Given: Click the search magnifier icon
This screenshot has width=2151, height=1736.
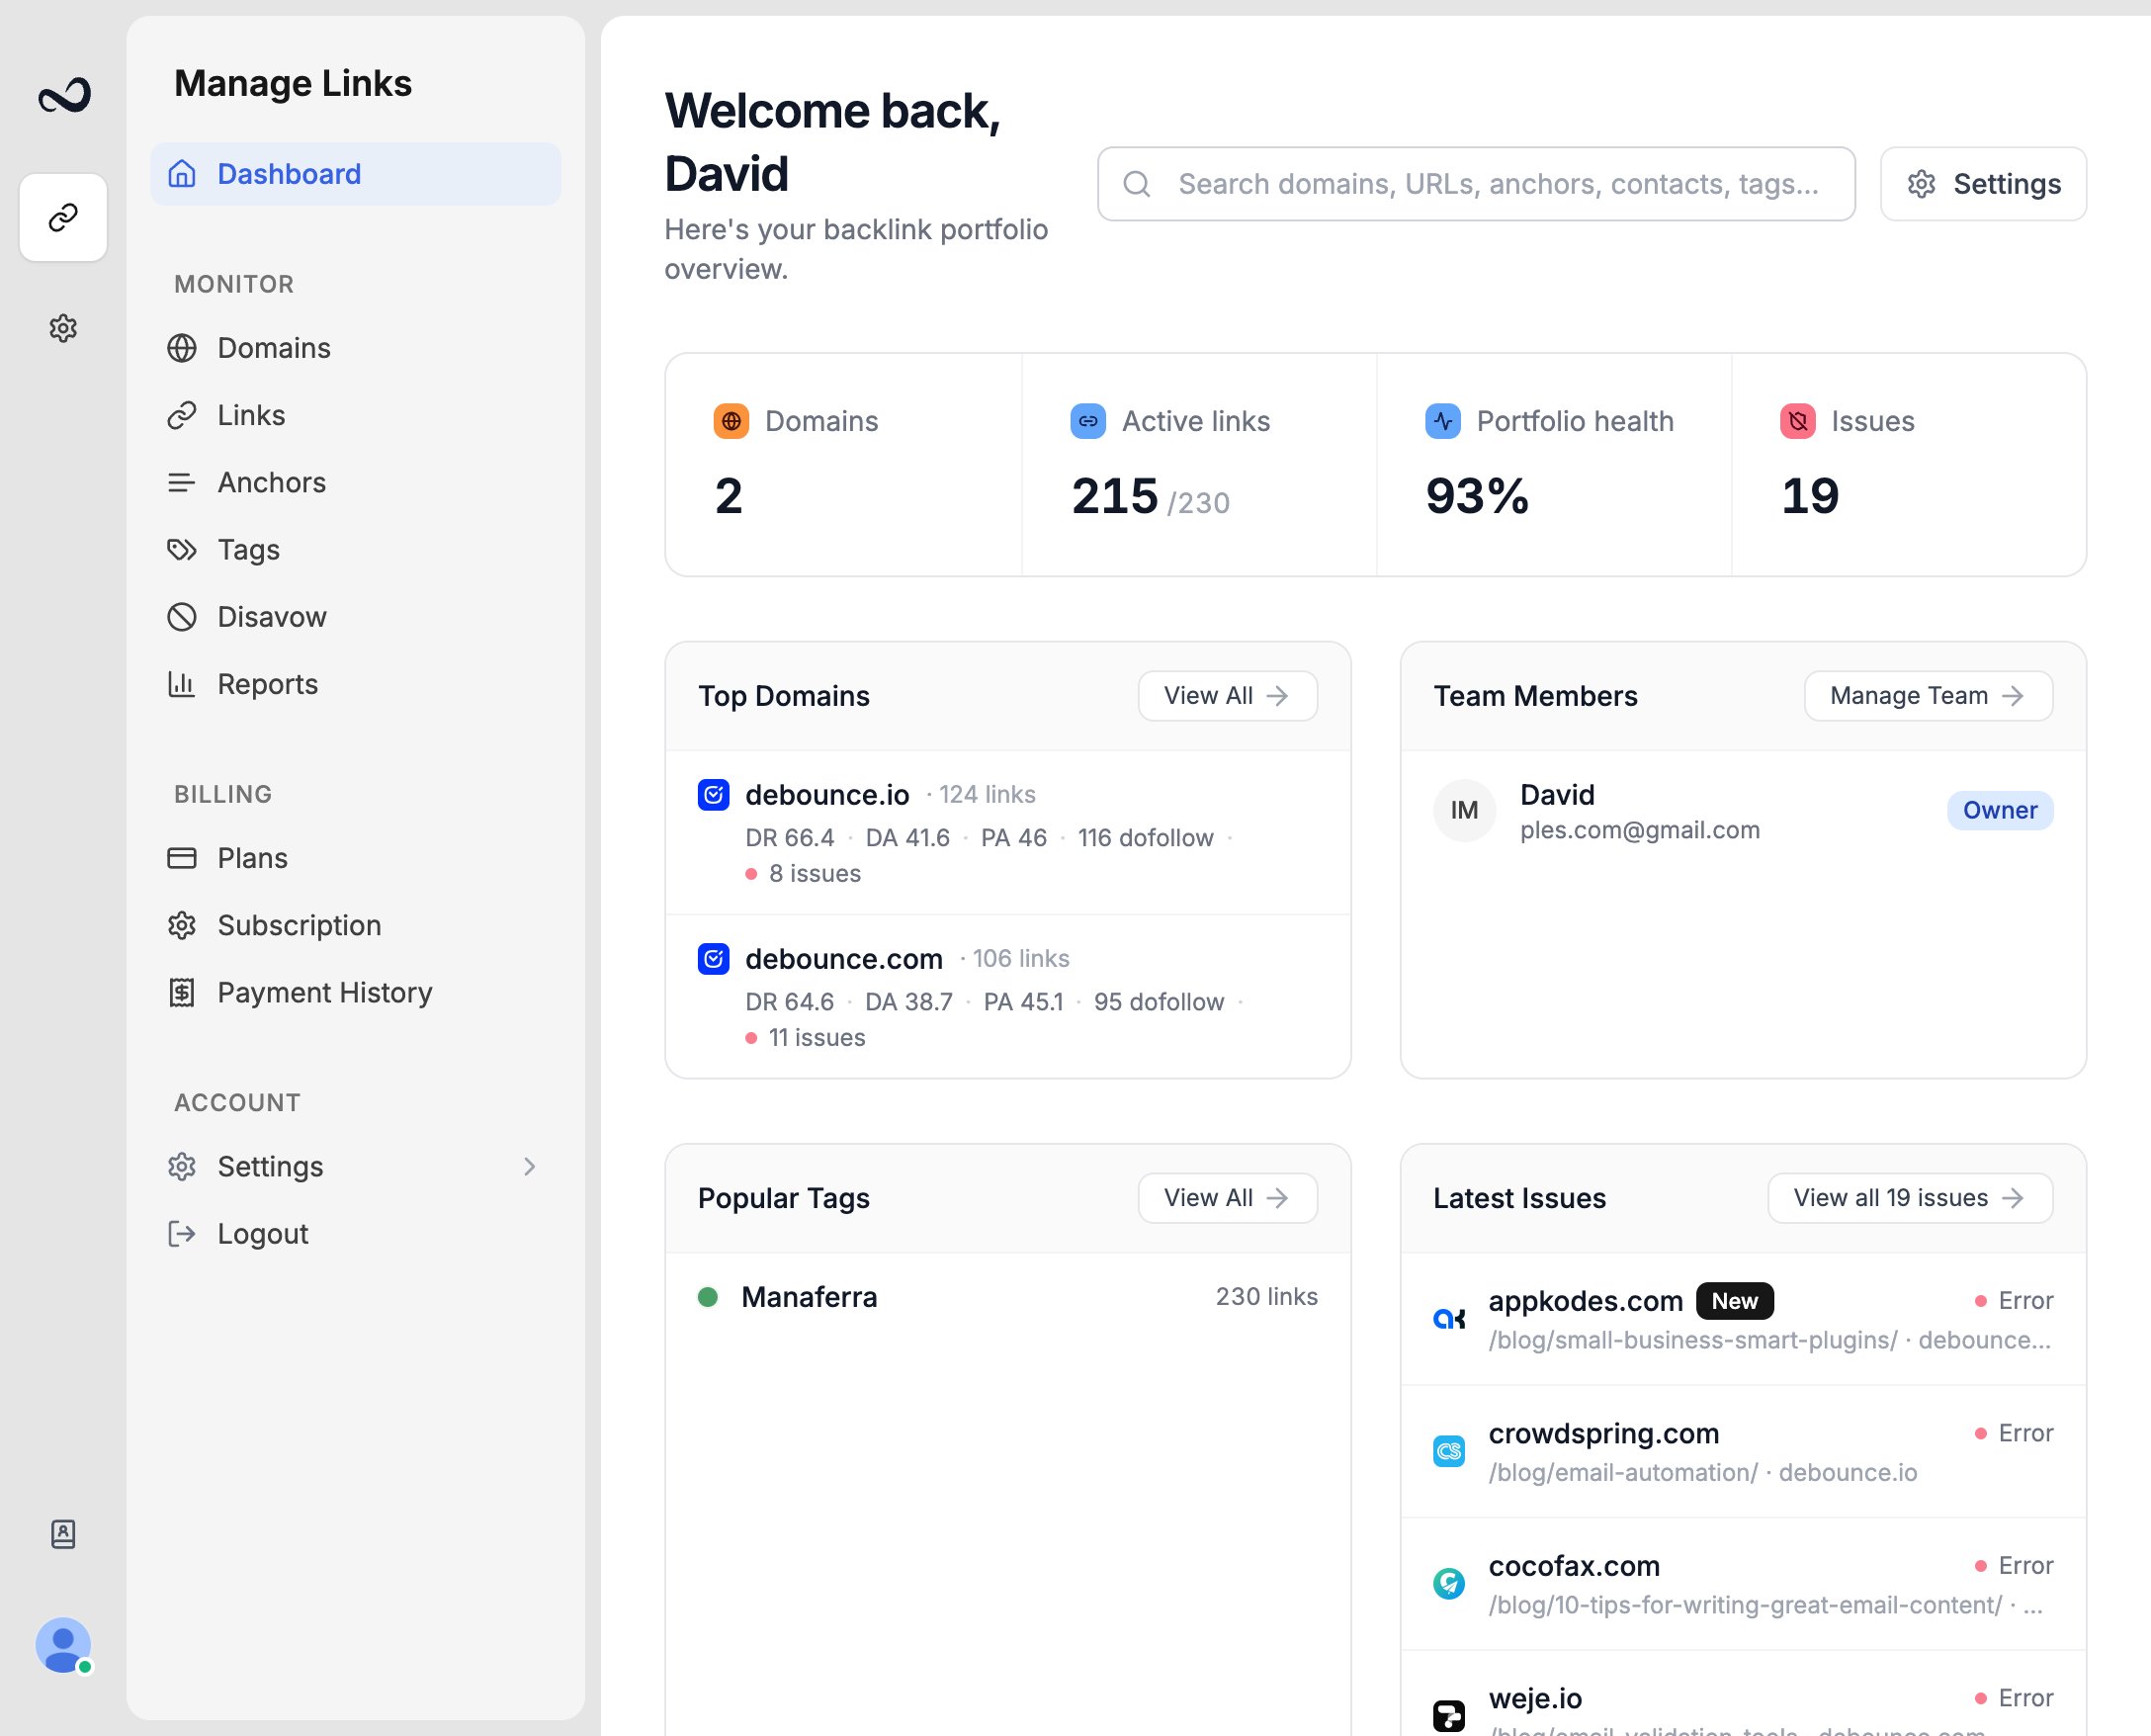Looking at the screenshot, I should pyautogui.click(x=1137, y=184).
